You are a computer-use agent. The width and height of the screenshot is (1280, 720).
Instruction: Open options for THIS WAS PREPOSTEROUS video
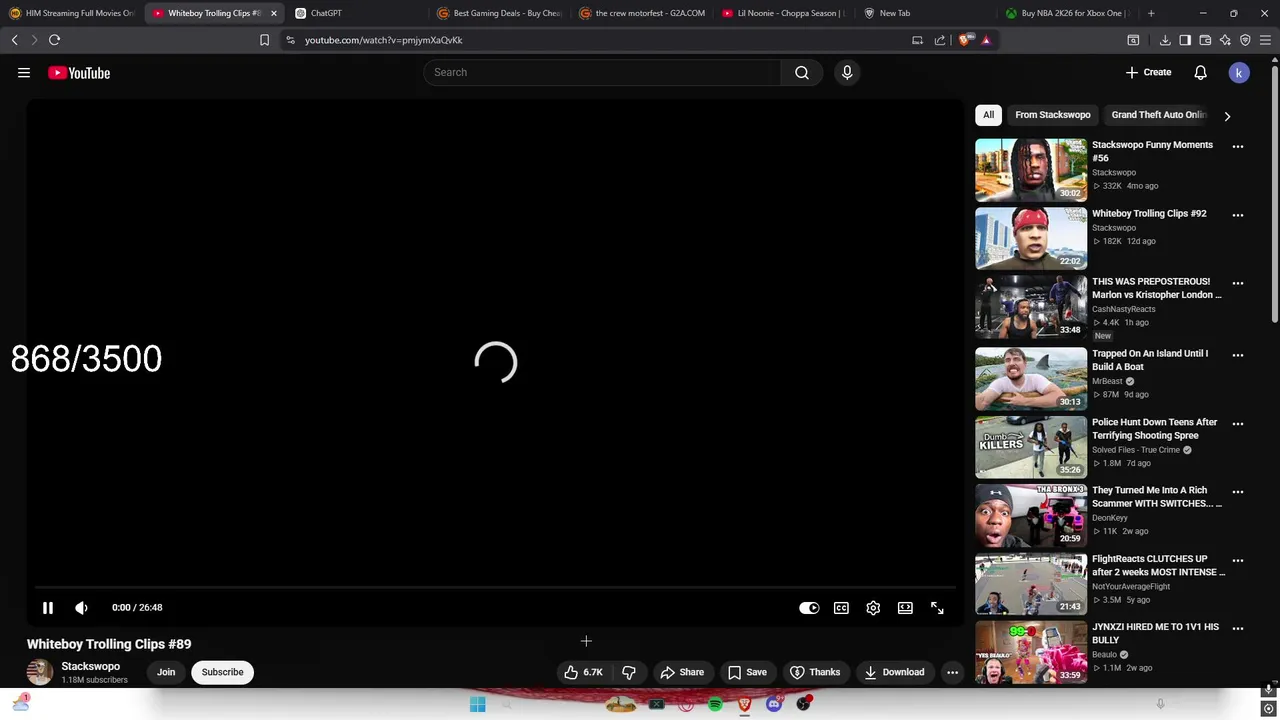1238,283
